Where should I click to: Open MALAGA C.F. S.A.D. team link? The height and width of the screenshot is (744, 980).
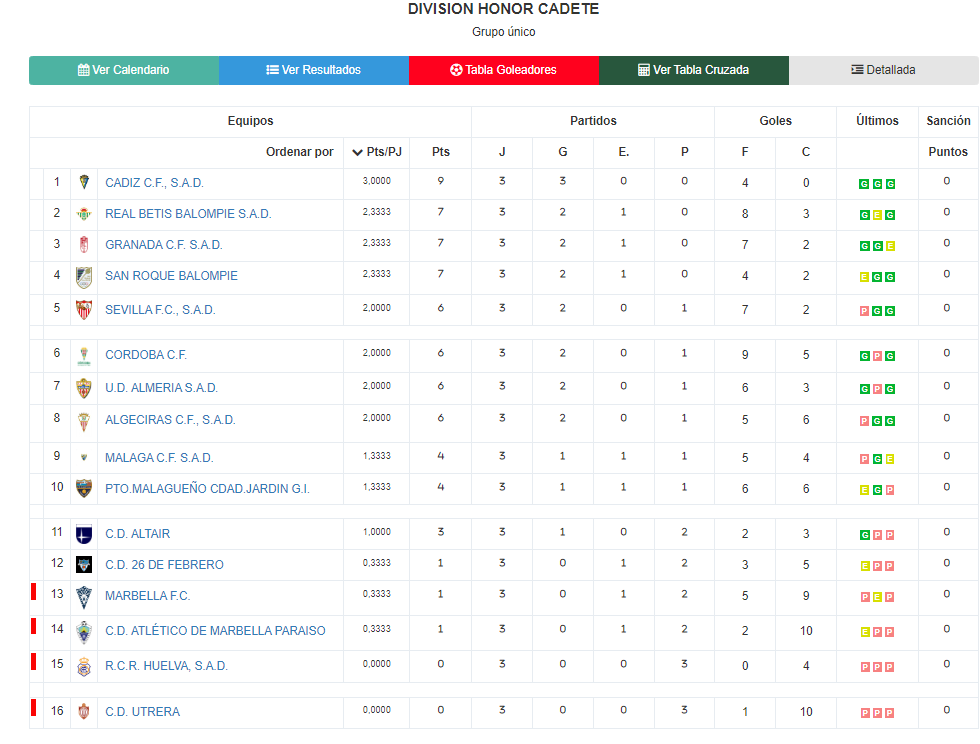coord(159,458)
